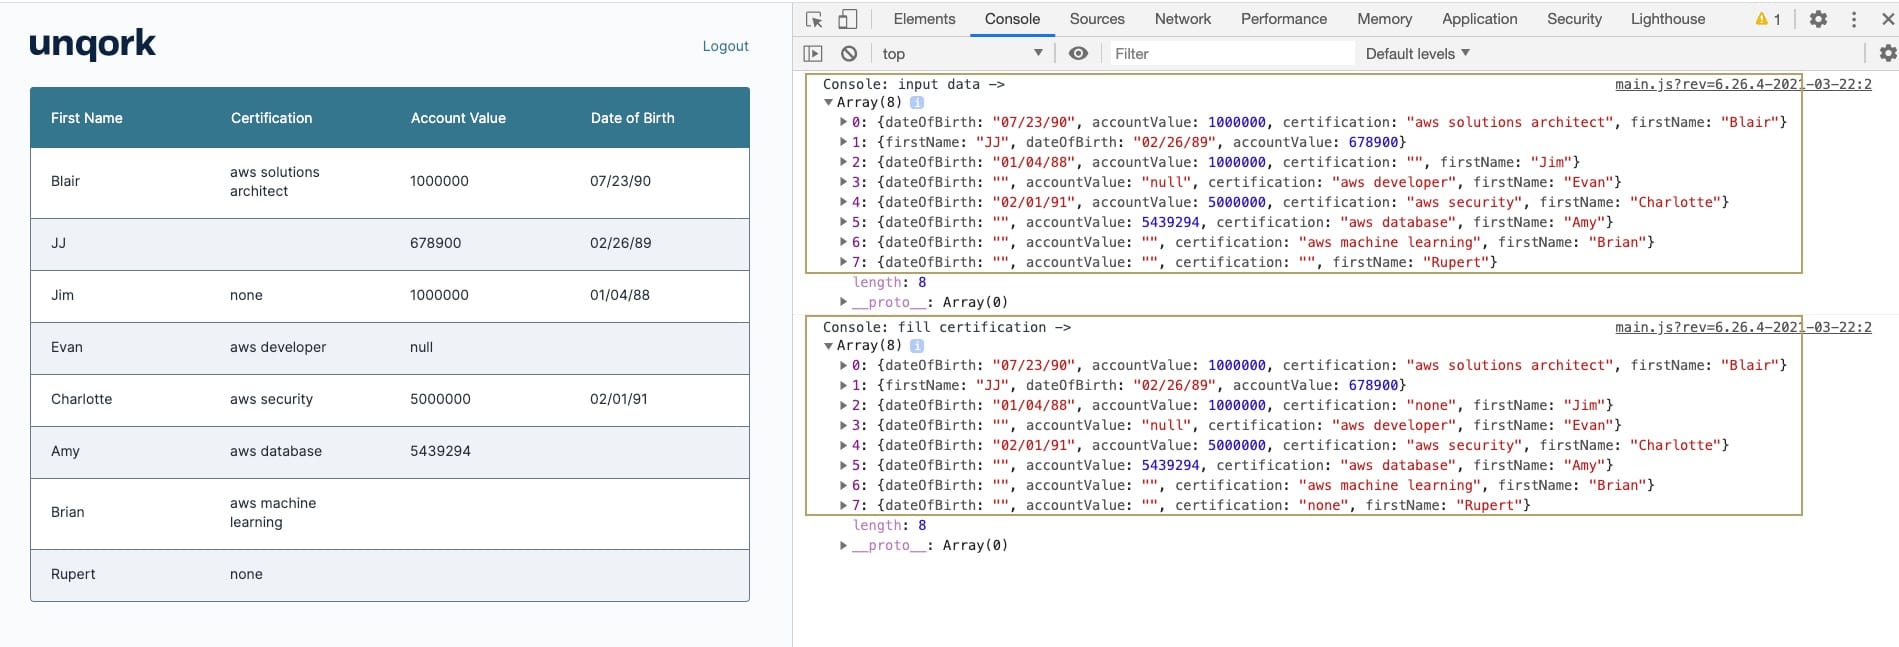1899x647 pixels.
Task: Close the DevTools panel
Action: (1888, 19)
